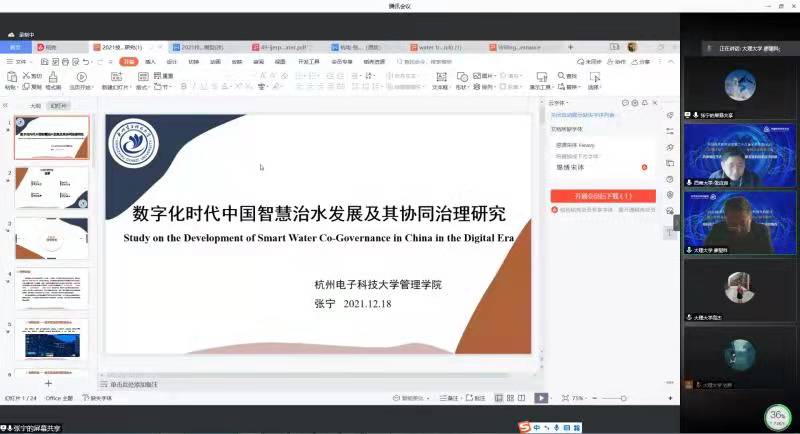
Task: Expand the 文件 (File) menu dropdown
Action: 19,62
